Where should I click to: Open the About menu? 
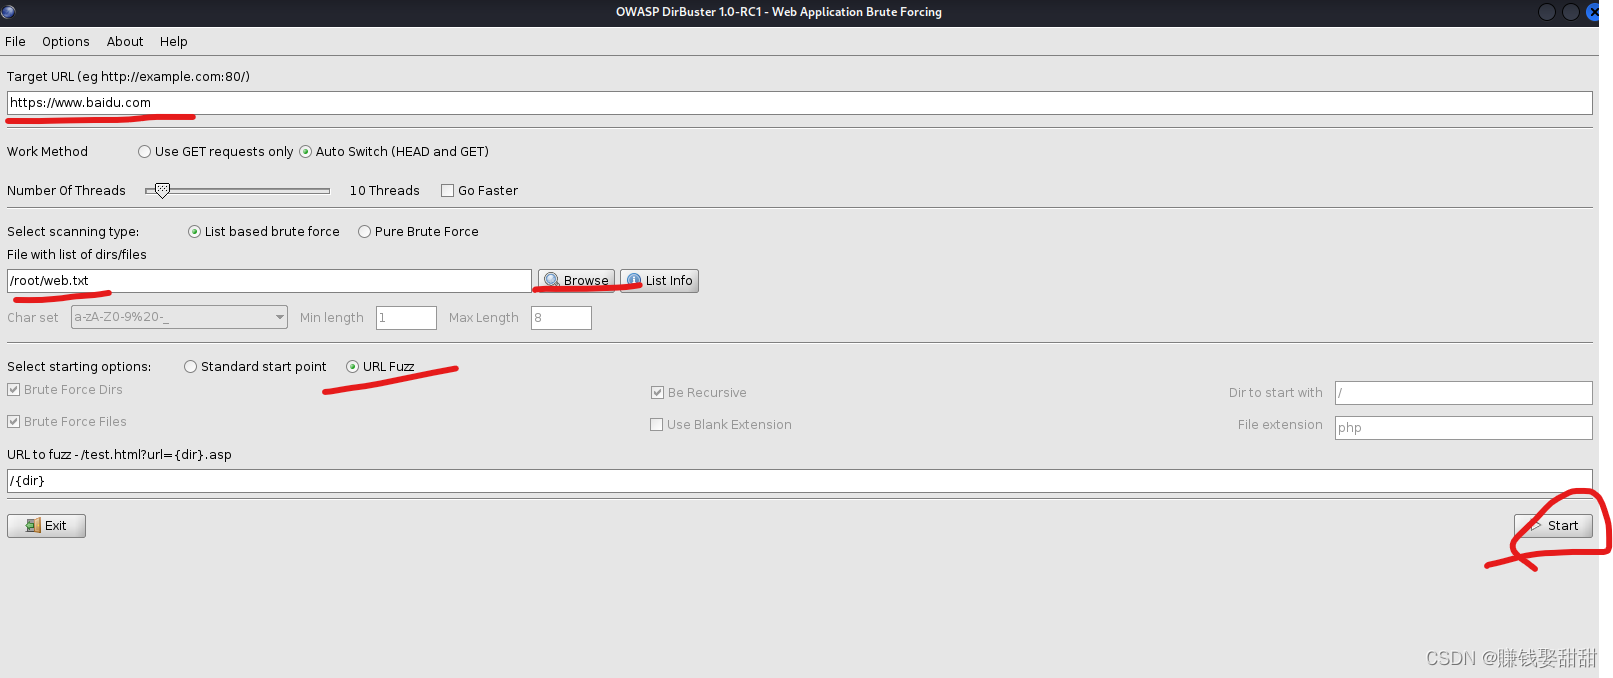pos(125,41)
